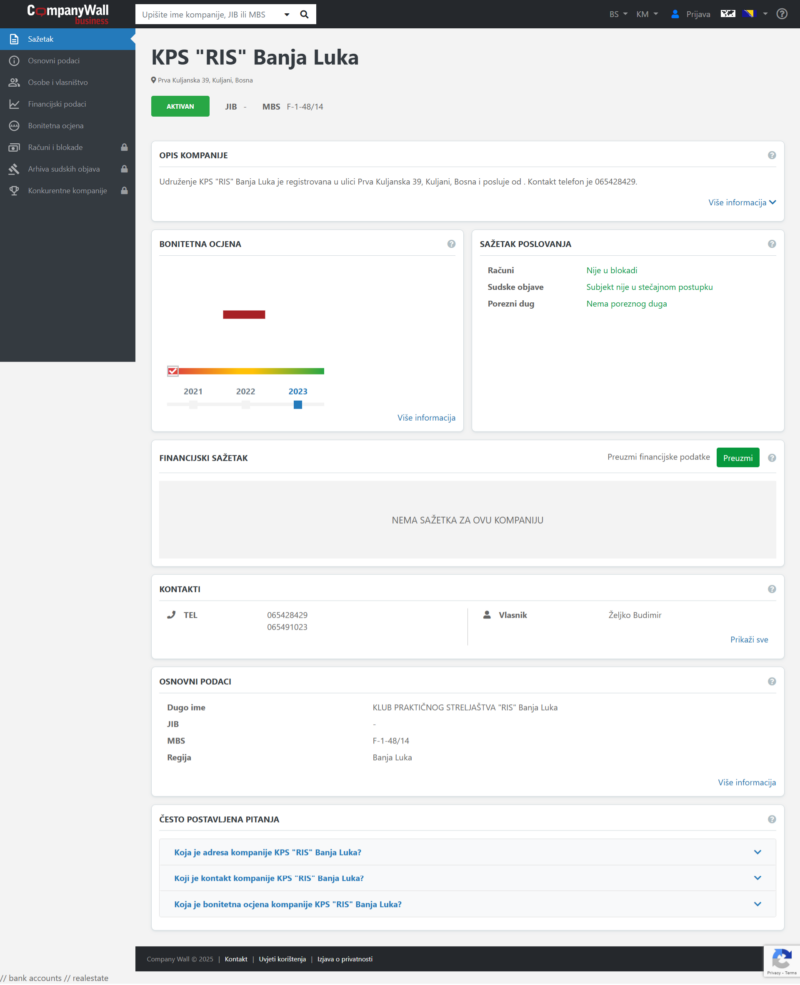Click the red rating bar indicator
800x985 pixels.
(x=244, y=314)
